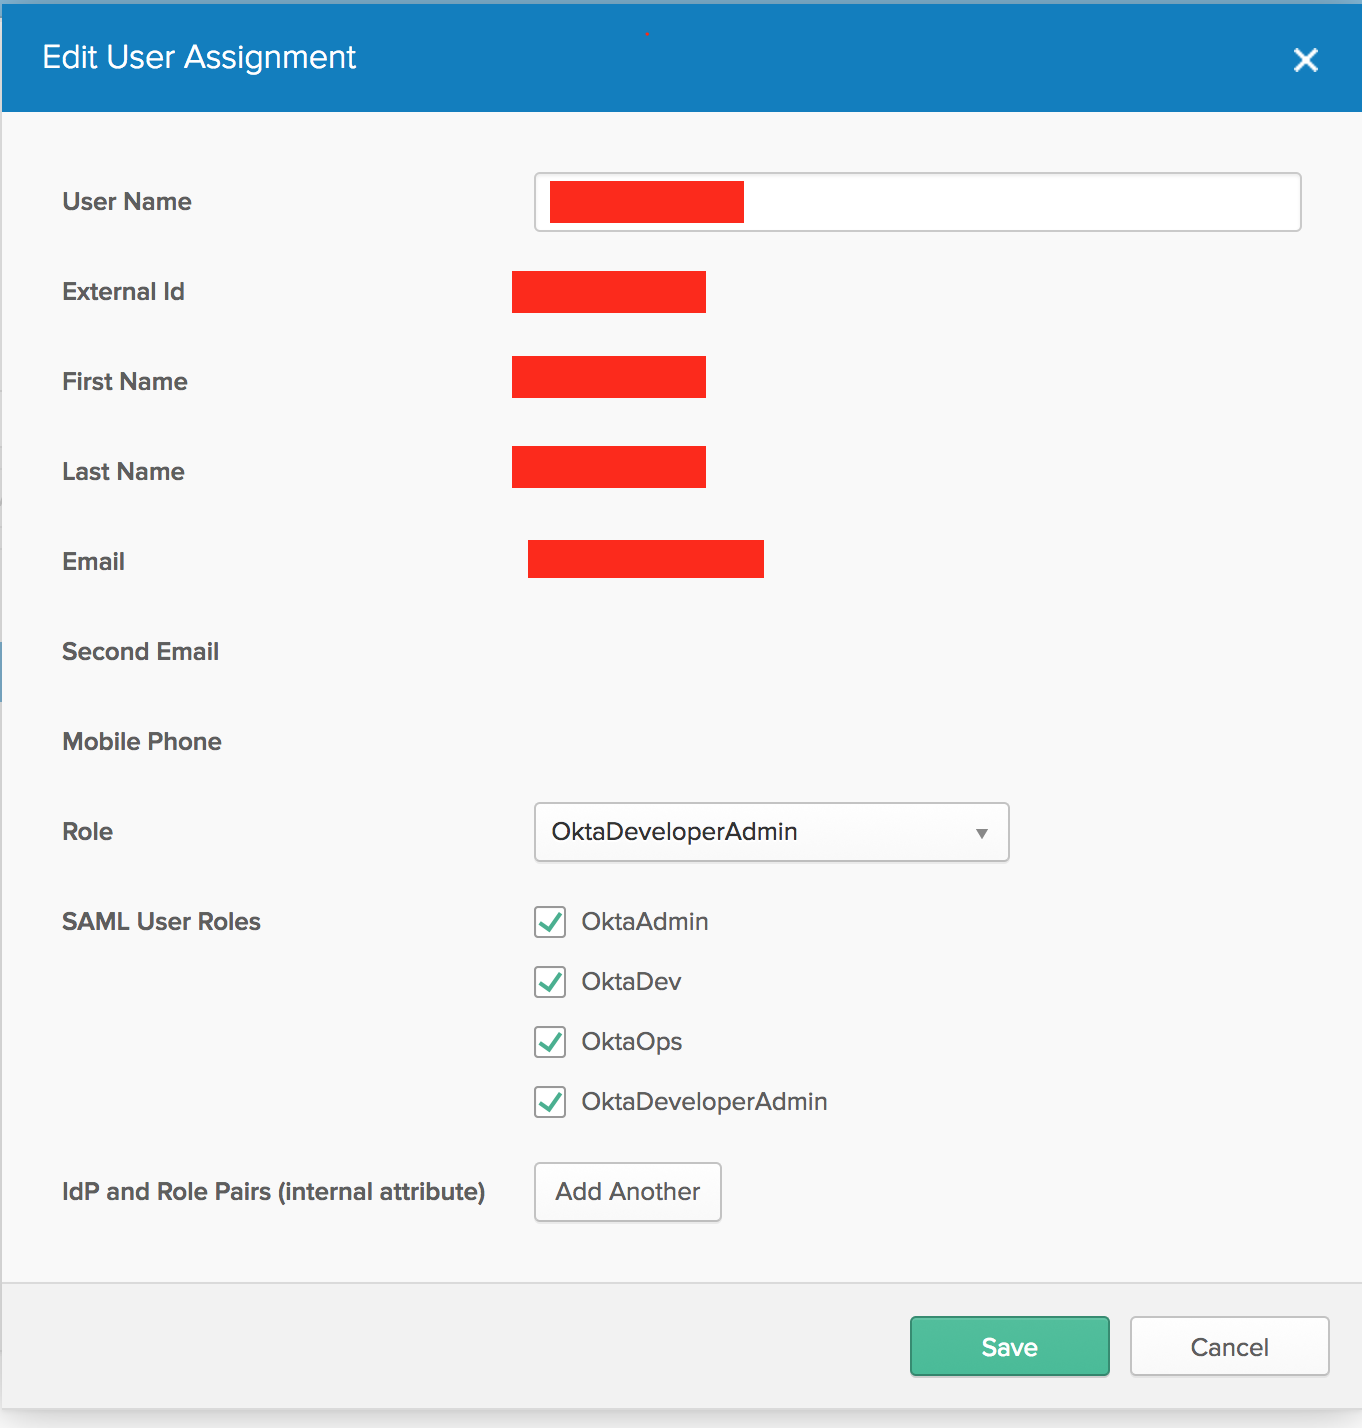Cancel editing the user assignment
The image size is (1362, 1428).
[1229, 1346]
